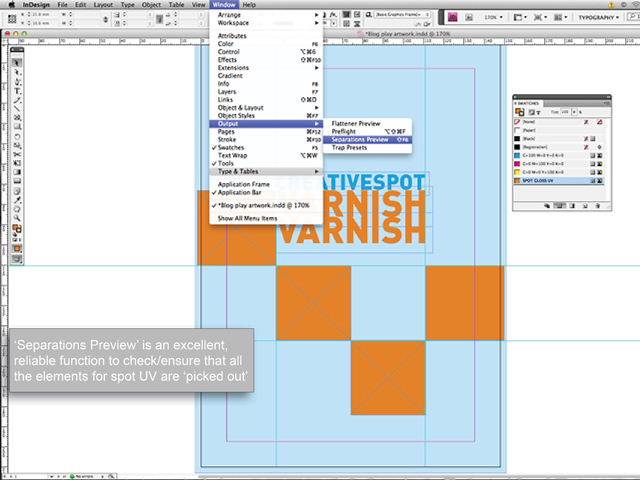Choose Text Wrap from Window menu
Image resolution: width=640 pixels, height=480 pixels.
click(266, 156)
